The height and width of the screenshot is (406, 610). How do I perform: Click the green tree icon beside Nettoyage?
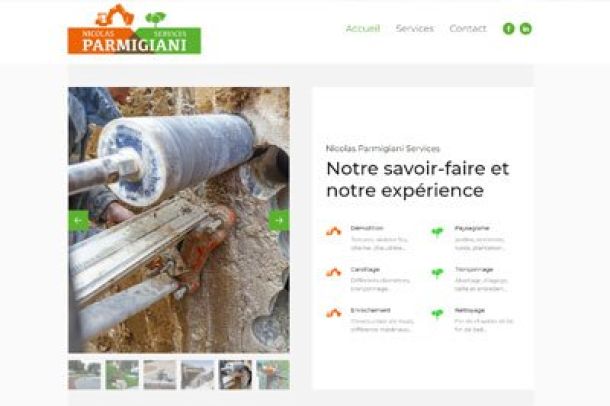point(438,314)
